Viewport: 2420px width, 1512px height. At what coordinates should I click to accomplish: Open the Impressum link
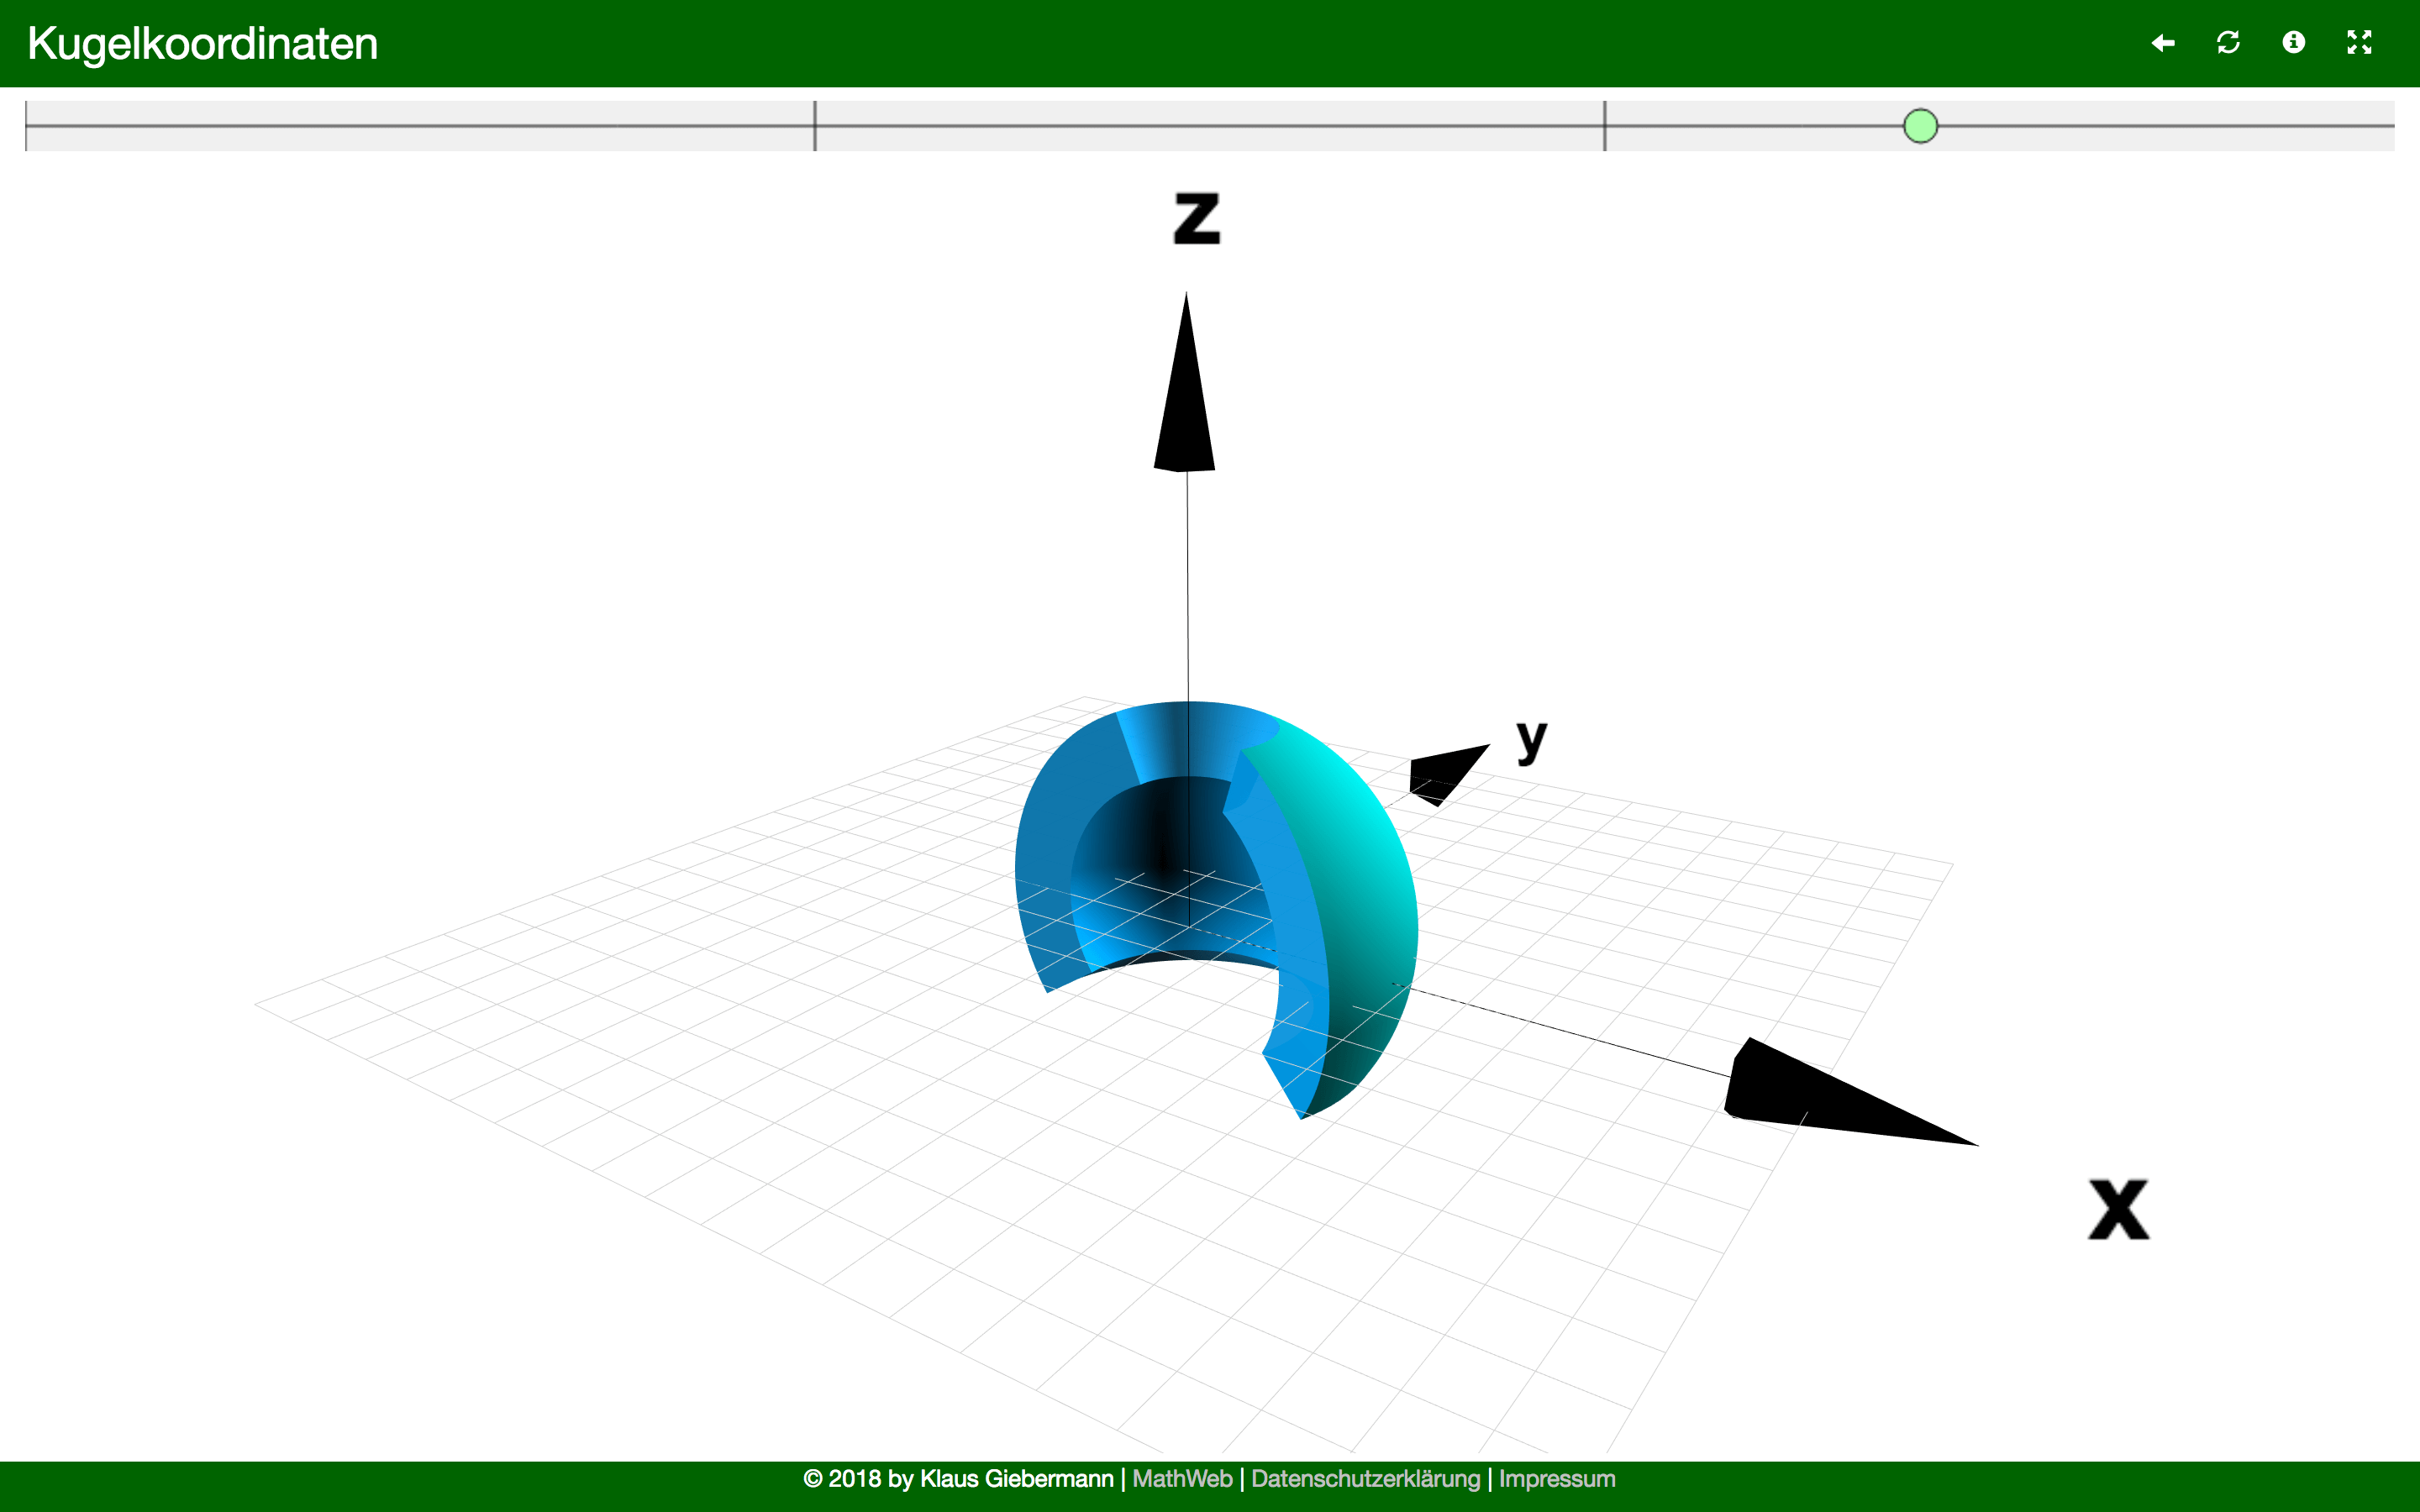click(1557, 1479)
